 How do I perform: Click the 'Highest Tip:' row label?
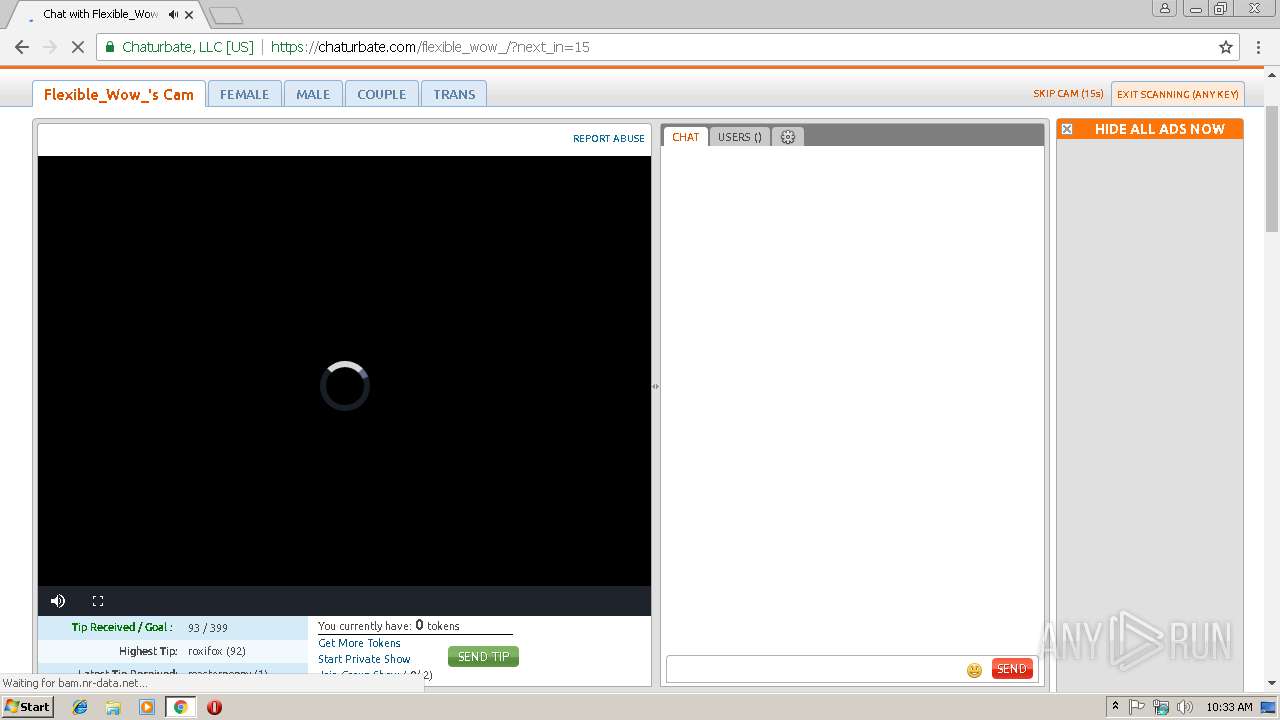tap(148, 651)
